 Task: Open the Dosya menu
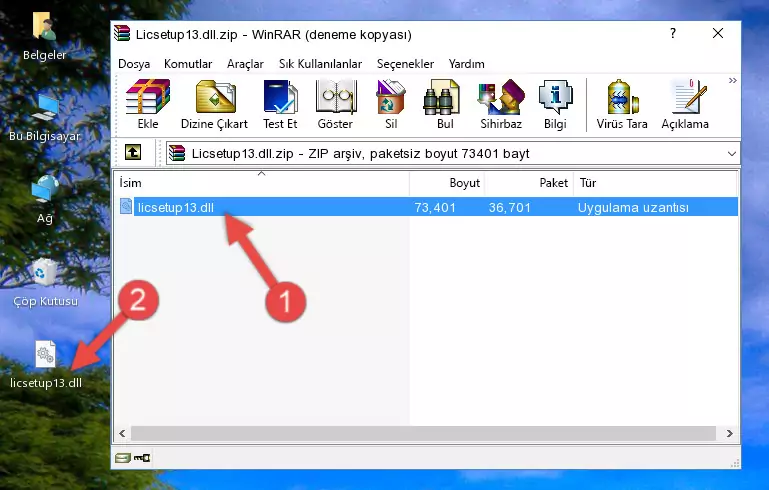click(134, 64)
